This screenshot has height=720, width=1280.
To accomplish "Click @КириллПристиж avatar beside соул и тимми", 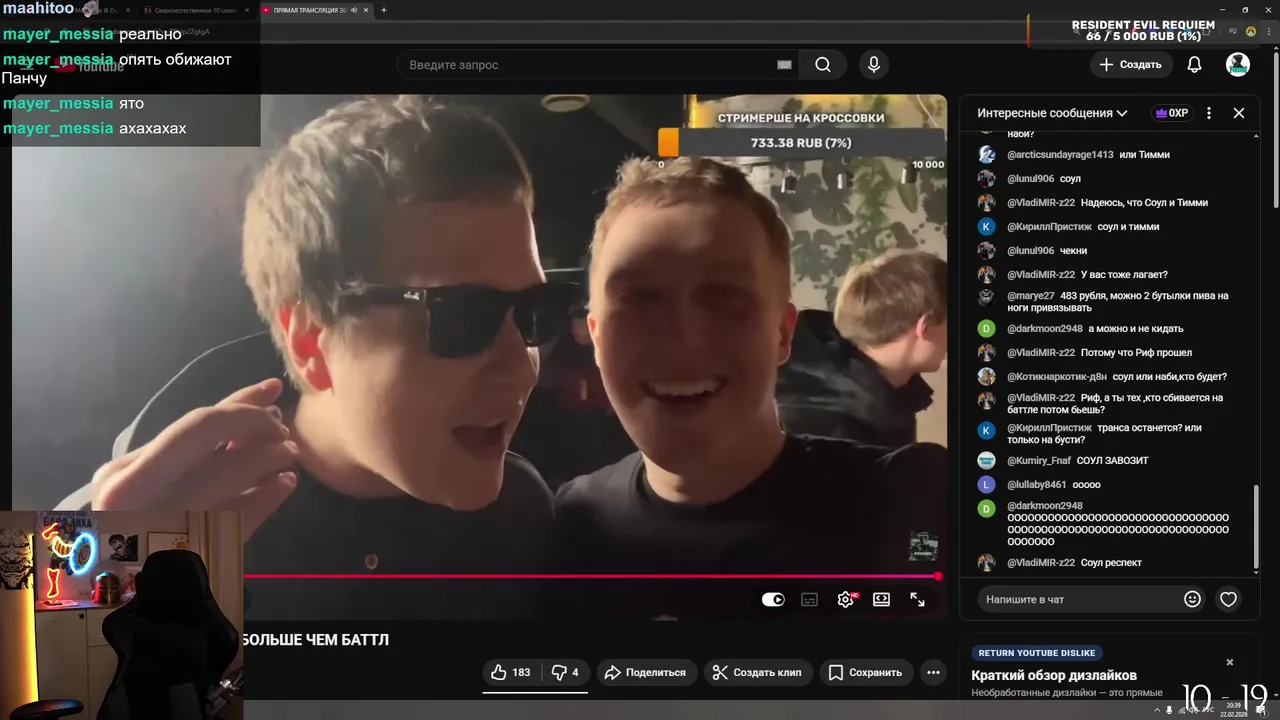I will point(986,227).
